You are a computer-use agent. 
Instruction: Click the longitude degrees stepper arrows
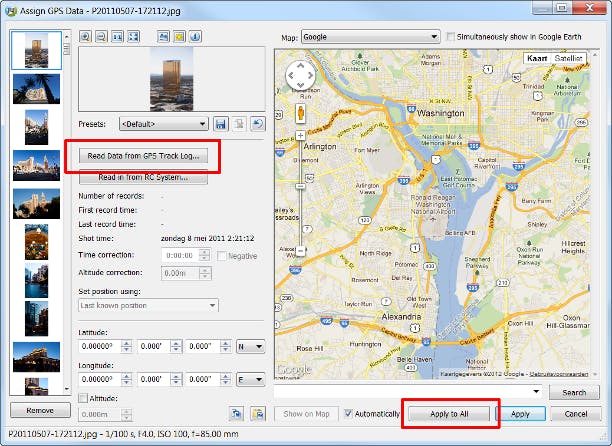pos(126,379)
